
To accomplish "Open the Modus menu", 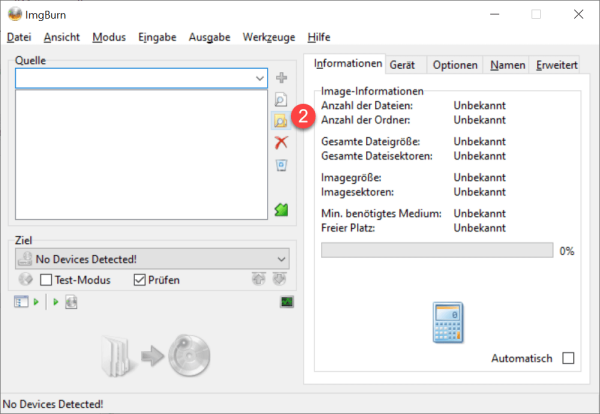I will point(109,37).
